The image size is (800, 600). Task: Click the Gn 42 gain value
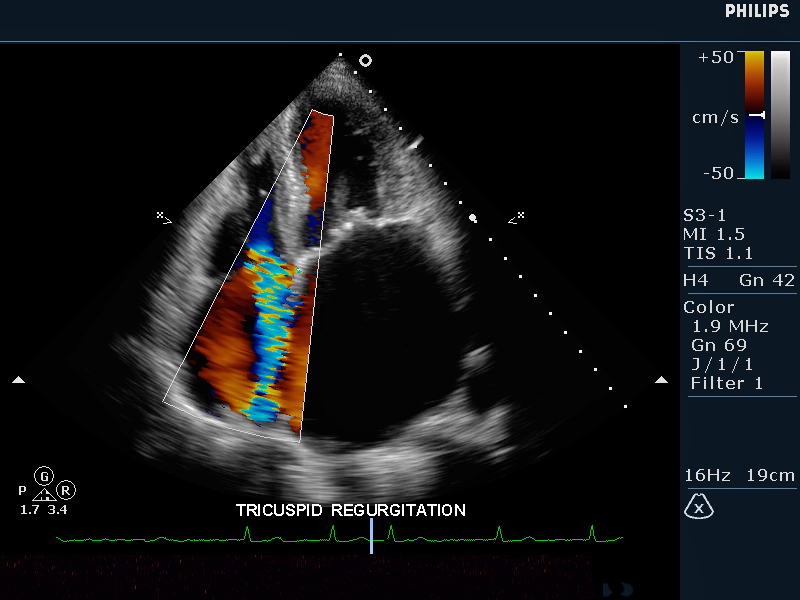(767, 280)
